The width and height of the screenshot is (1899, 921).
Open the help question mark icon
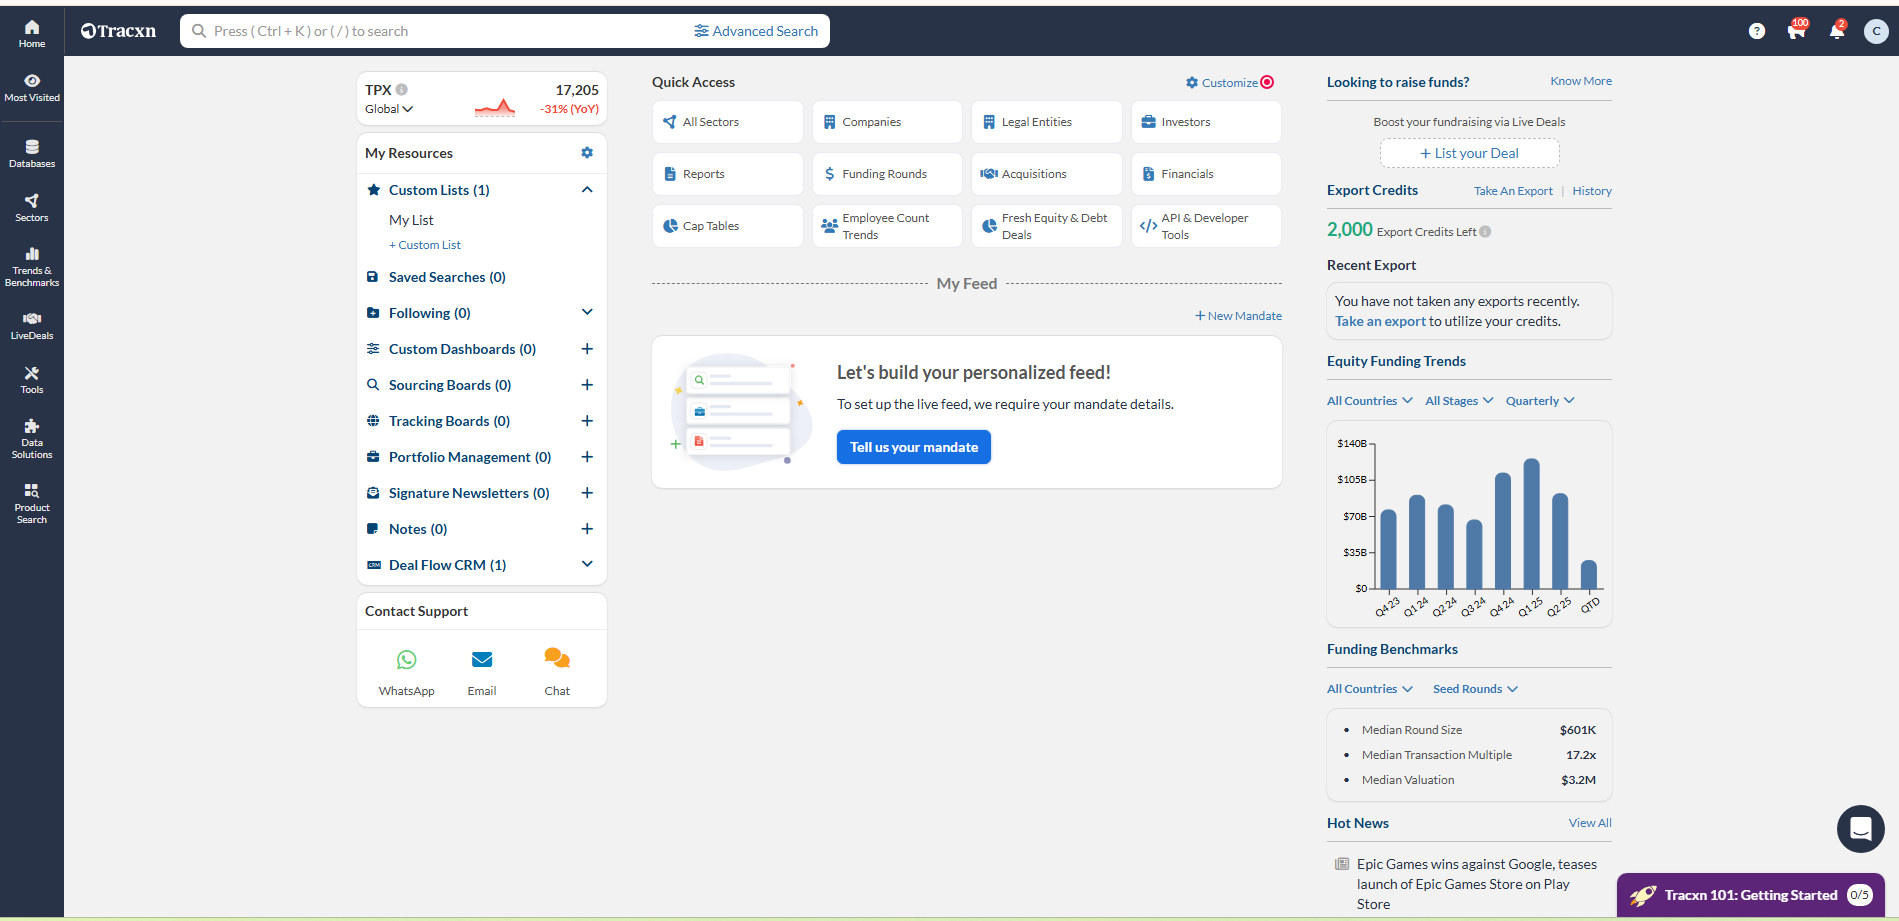[1756, 31]
